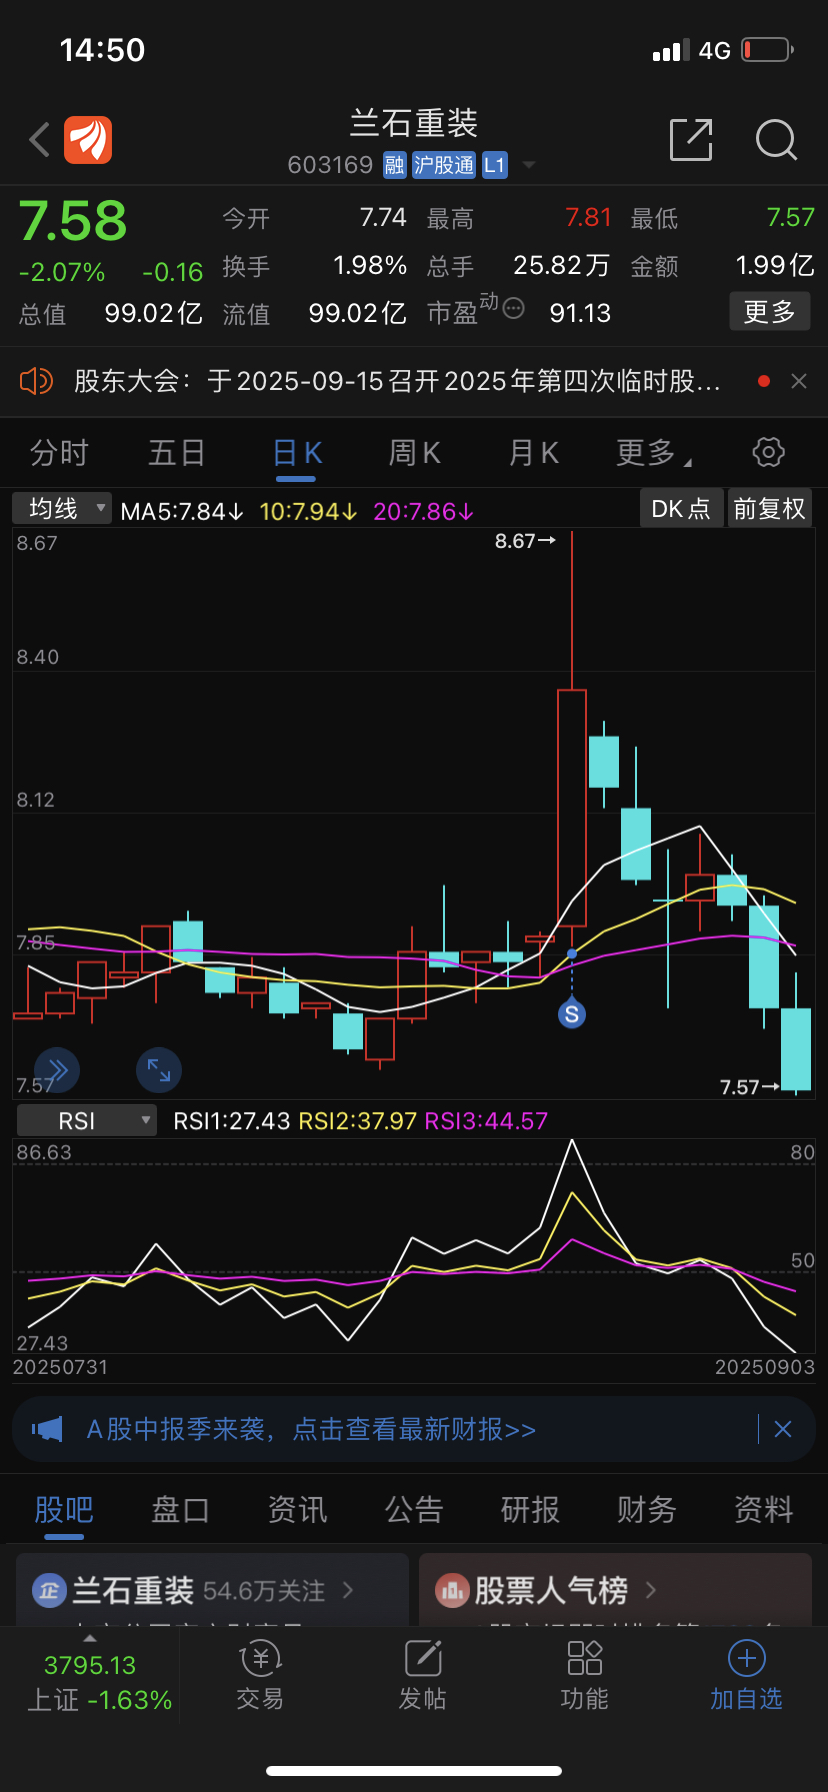828x1792 pixels.
Task: Tap 加自选 add to watchlist
Action: [746, 1676]
